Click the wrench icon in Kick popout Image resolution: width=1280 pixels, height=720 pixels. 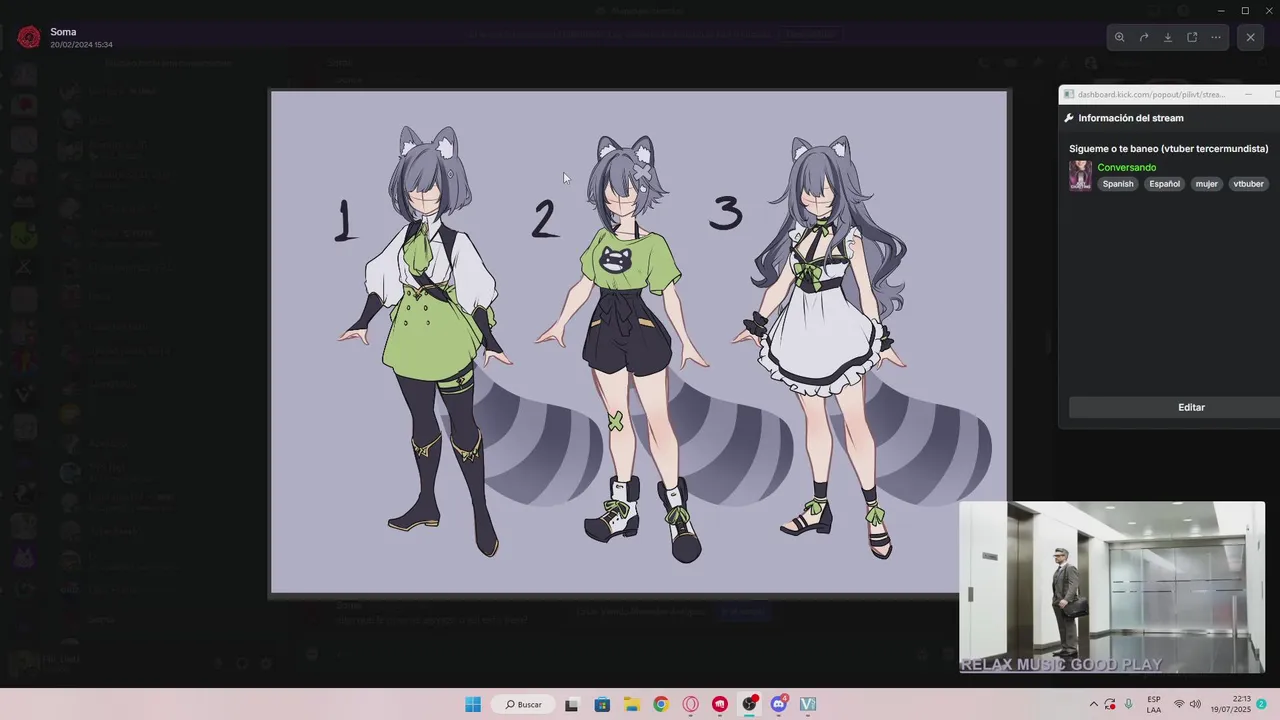1069,118
